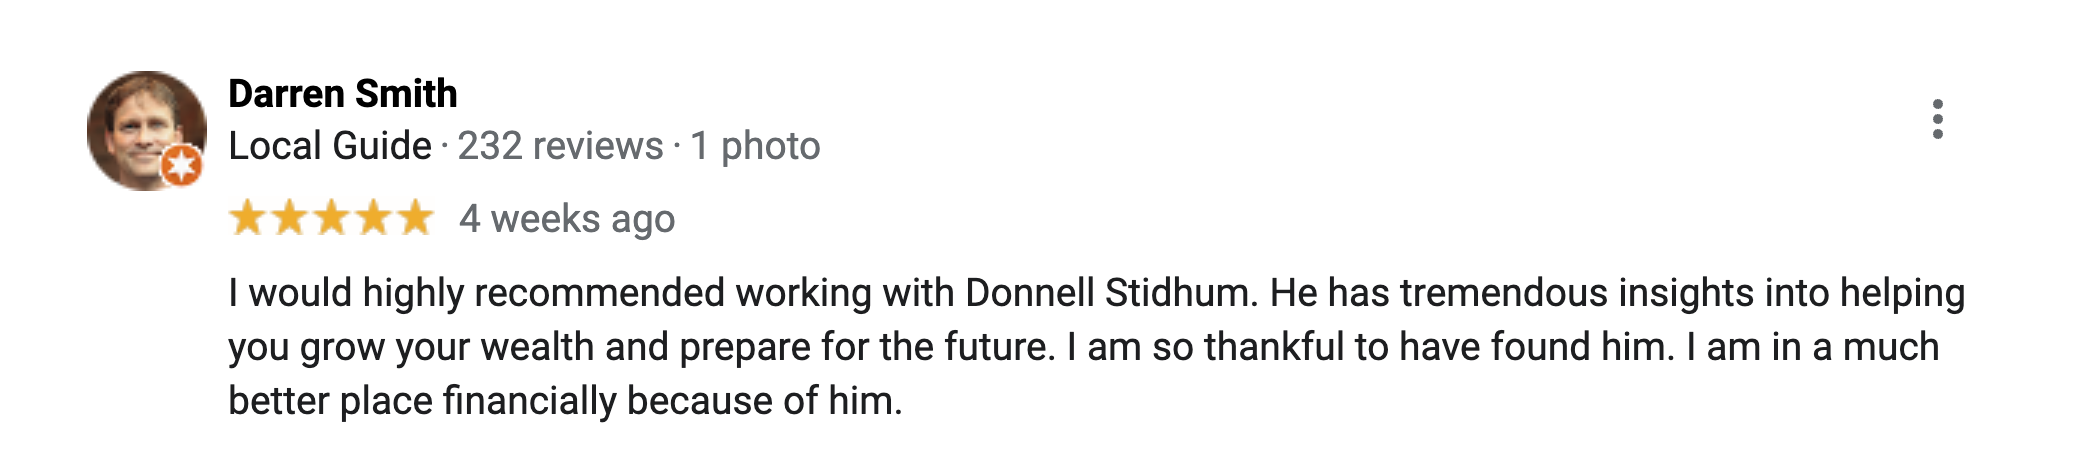Select the second rating star
The image size is (2100, 454).
288,218
